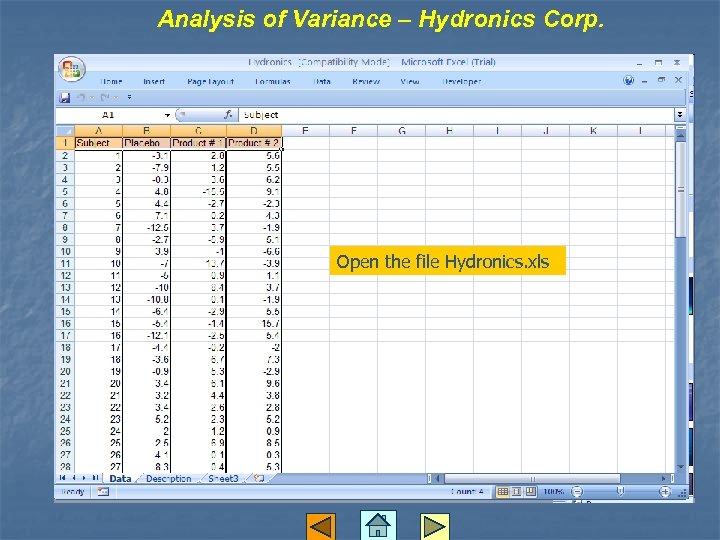Switch to the Data sheet tab
The height and width of the screenshot is (540, 720).
[x=120, y=478]
